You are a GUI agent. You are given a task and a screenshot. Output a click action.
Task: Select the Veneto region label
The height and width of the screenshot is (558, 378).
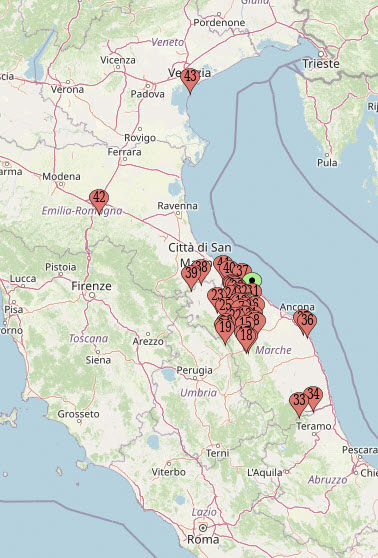coord(167,42)
